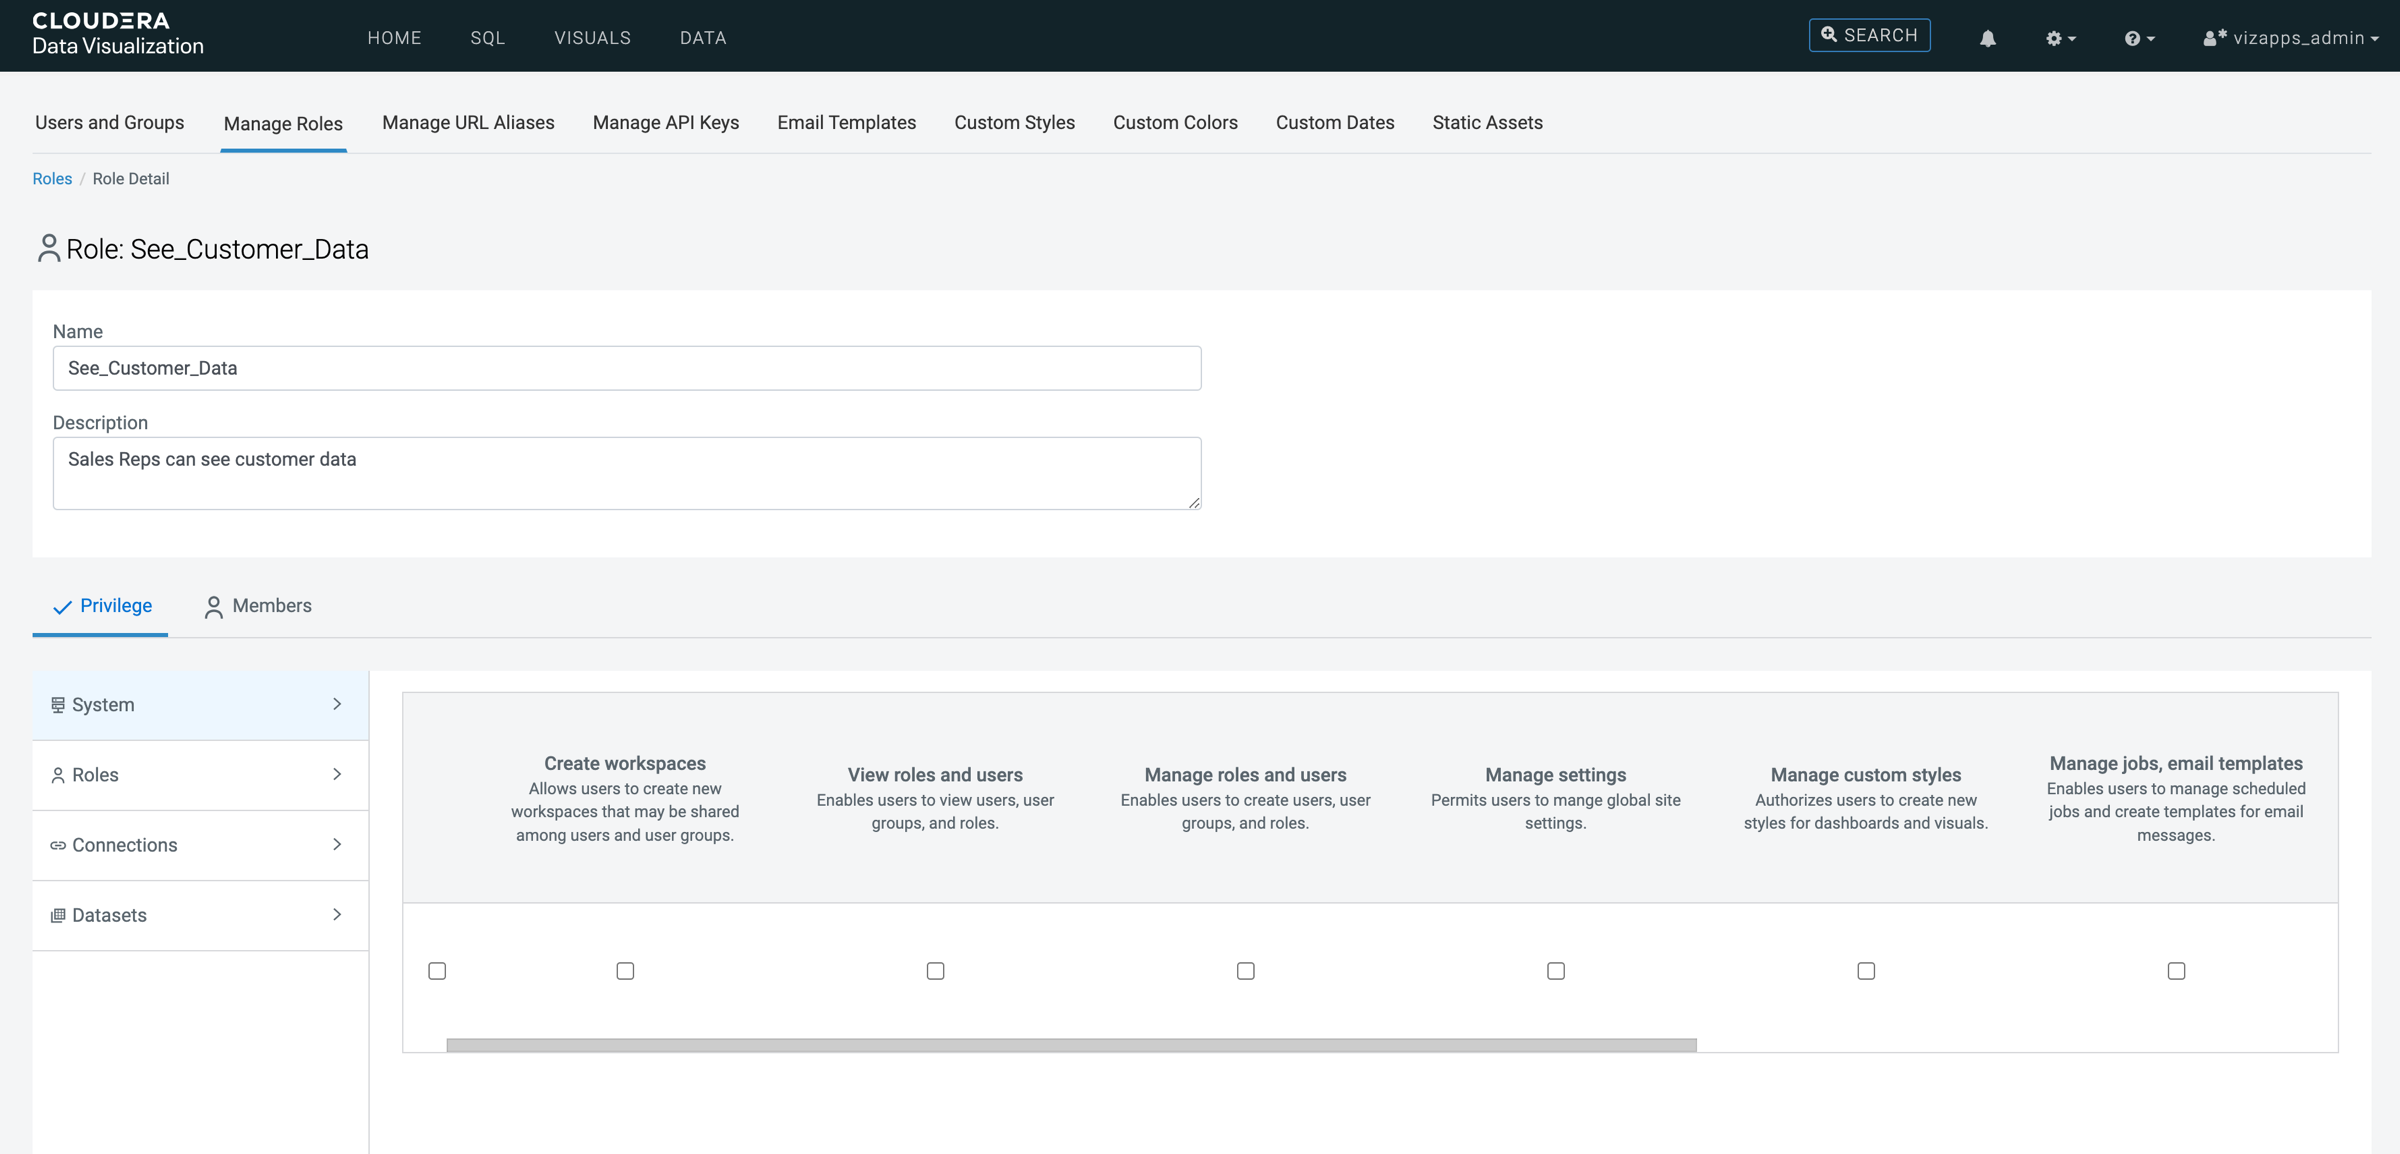
Task: Expand the Datasets section chevron
Action: [x=337, y=914]
